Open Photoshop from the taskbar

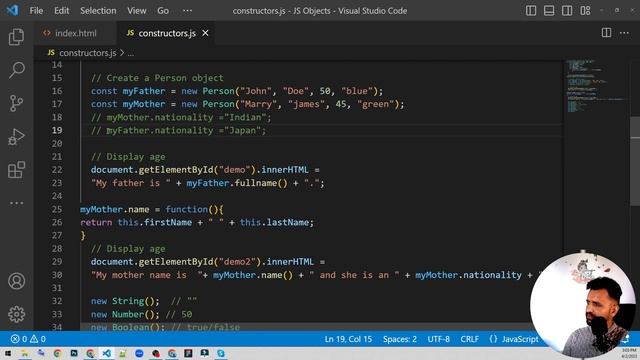click(74, 353)
